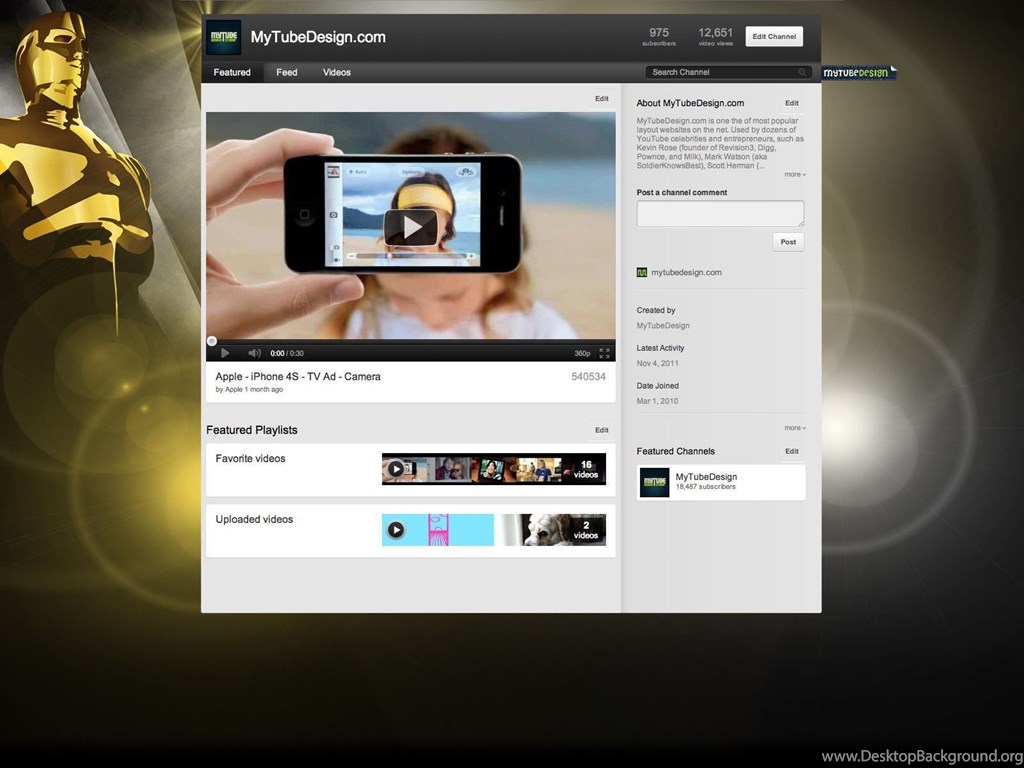
Task: Switch to the Feed tab
Action: click(287, 72)
